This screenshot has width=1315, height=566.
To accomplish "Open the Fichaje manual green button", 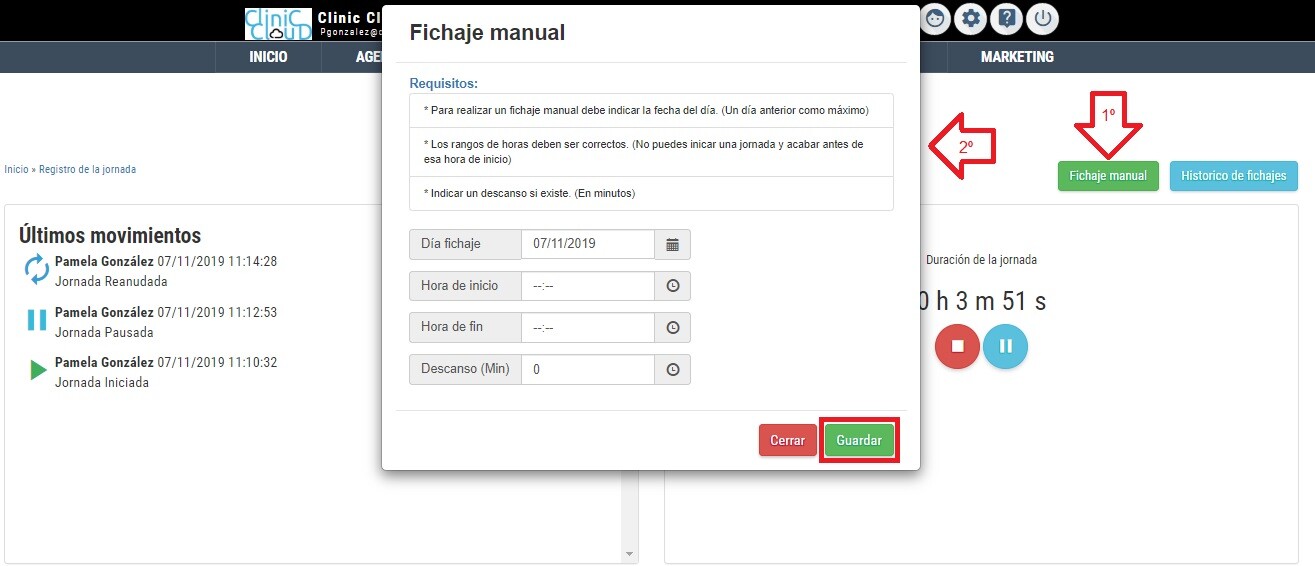I will 1107,176.
